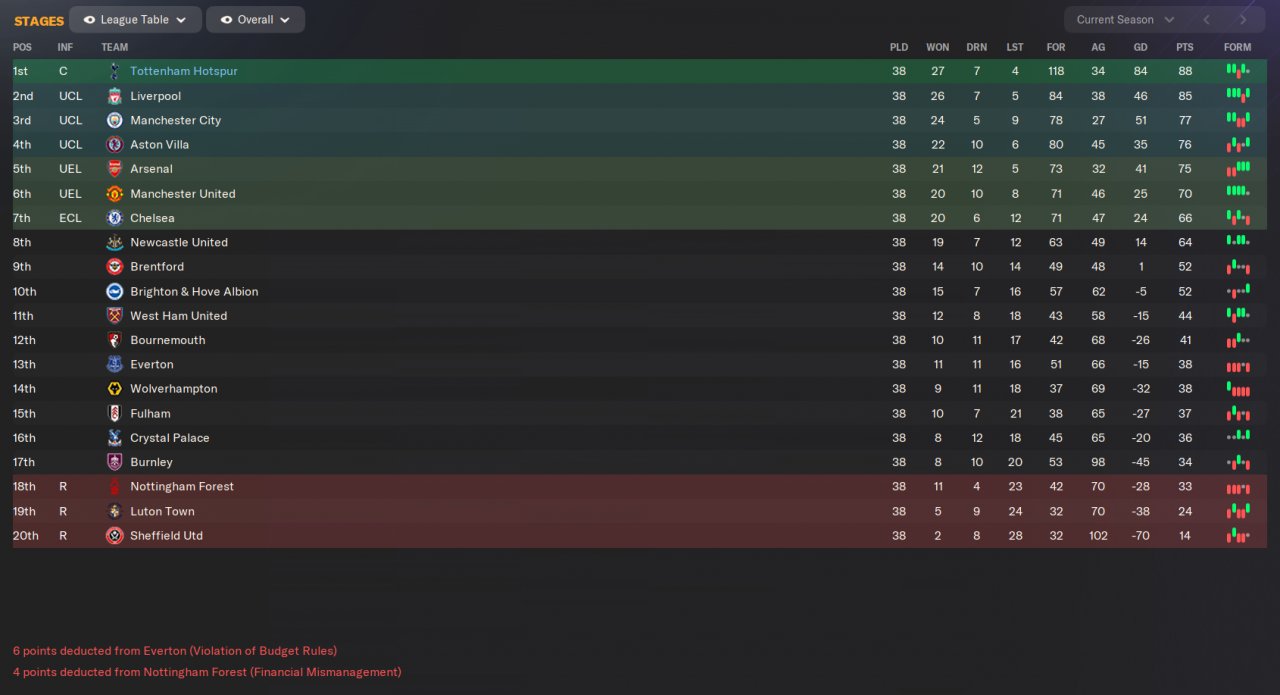Image resolution: width=1280 pixels, height=695 pixels.
Task: Go to next season arrow
Action: [1243, 20]
